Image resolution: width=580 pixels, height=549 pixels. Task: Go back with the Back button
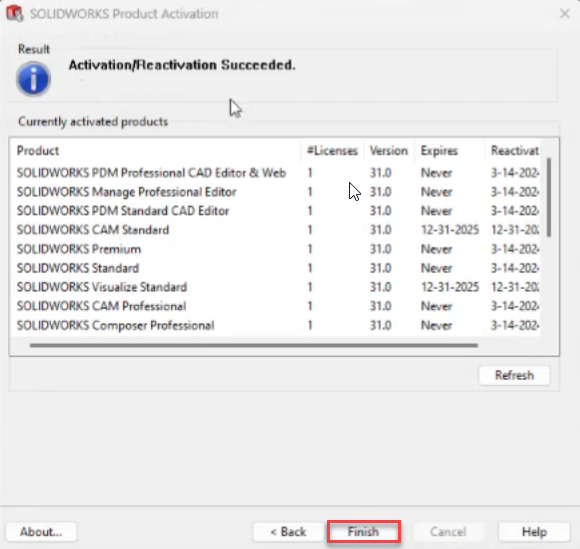(289, 532)
